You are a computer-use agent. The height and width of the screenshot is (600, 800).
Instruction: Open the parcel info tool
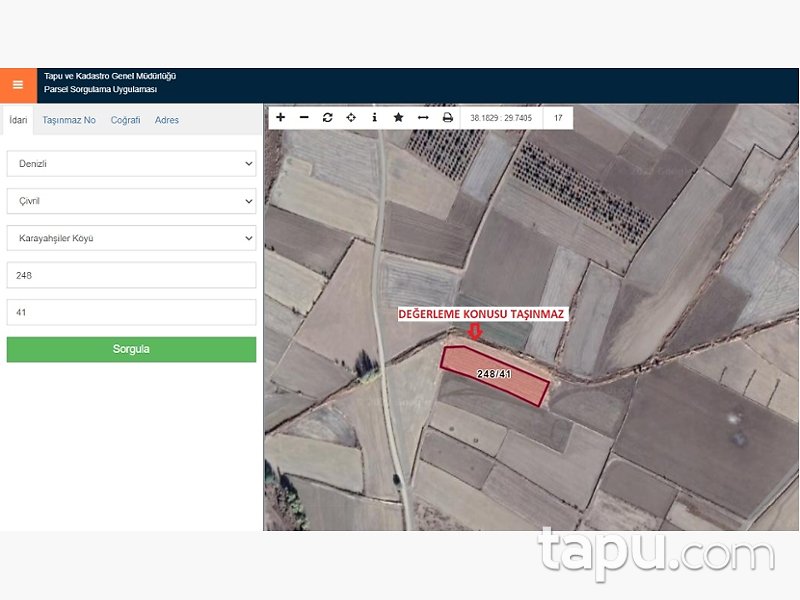[x=374, y=118]
